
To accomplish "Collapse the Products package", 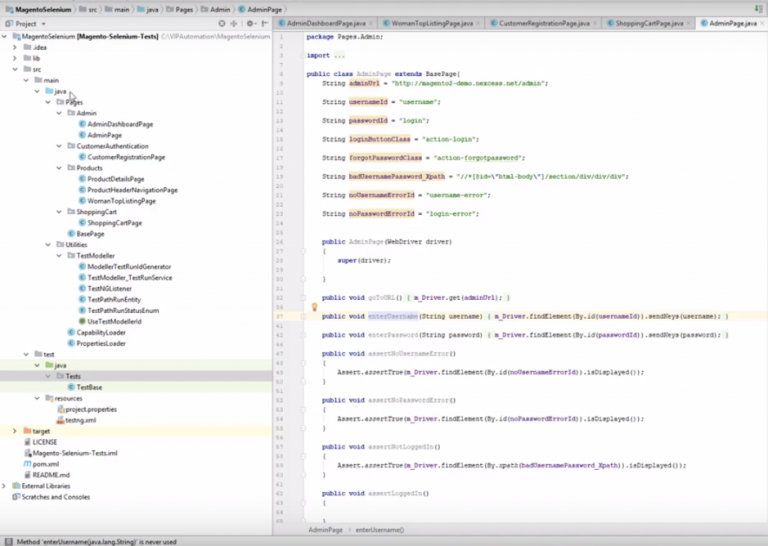I will click(x=59, y=168).
